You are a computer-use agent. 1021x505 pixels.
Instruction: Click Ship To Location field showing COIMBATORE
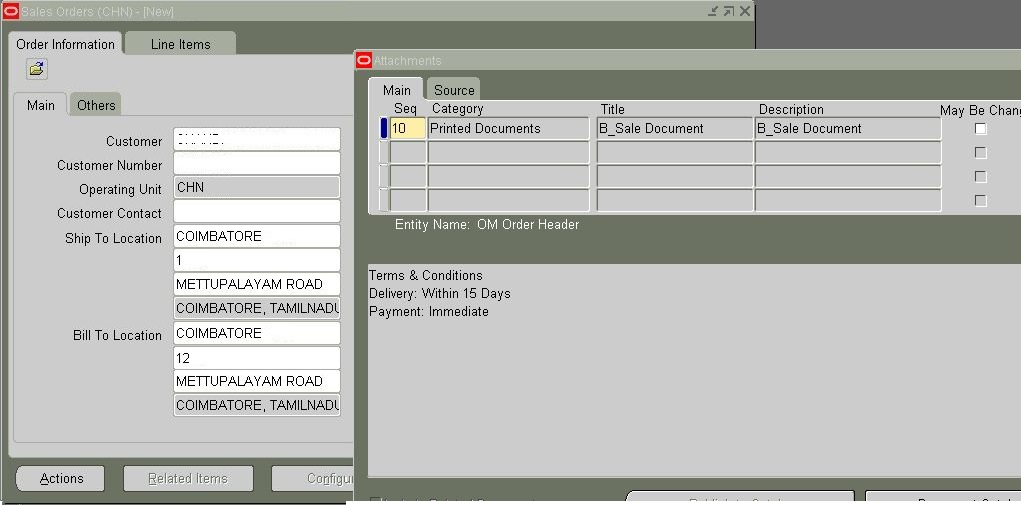pyautogui.click(x=257, y=236)
